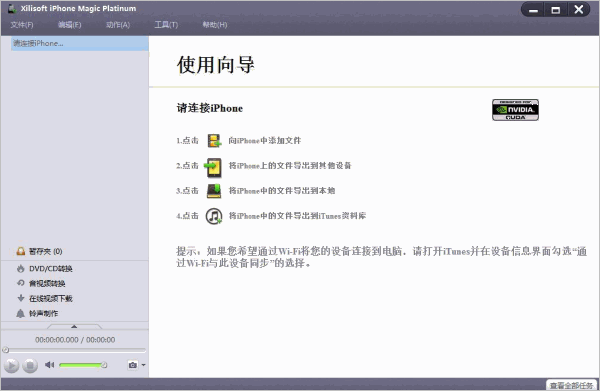Click the add files to iPhone icon

click(x=214, y=140)
